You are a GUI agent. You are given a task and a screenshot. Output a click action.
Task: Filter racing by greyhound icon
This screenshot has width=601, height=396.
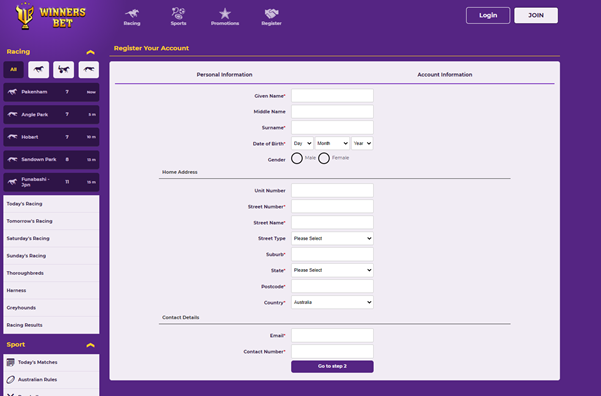point(89,70)
